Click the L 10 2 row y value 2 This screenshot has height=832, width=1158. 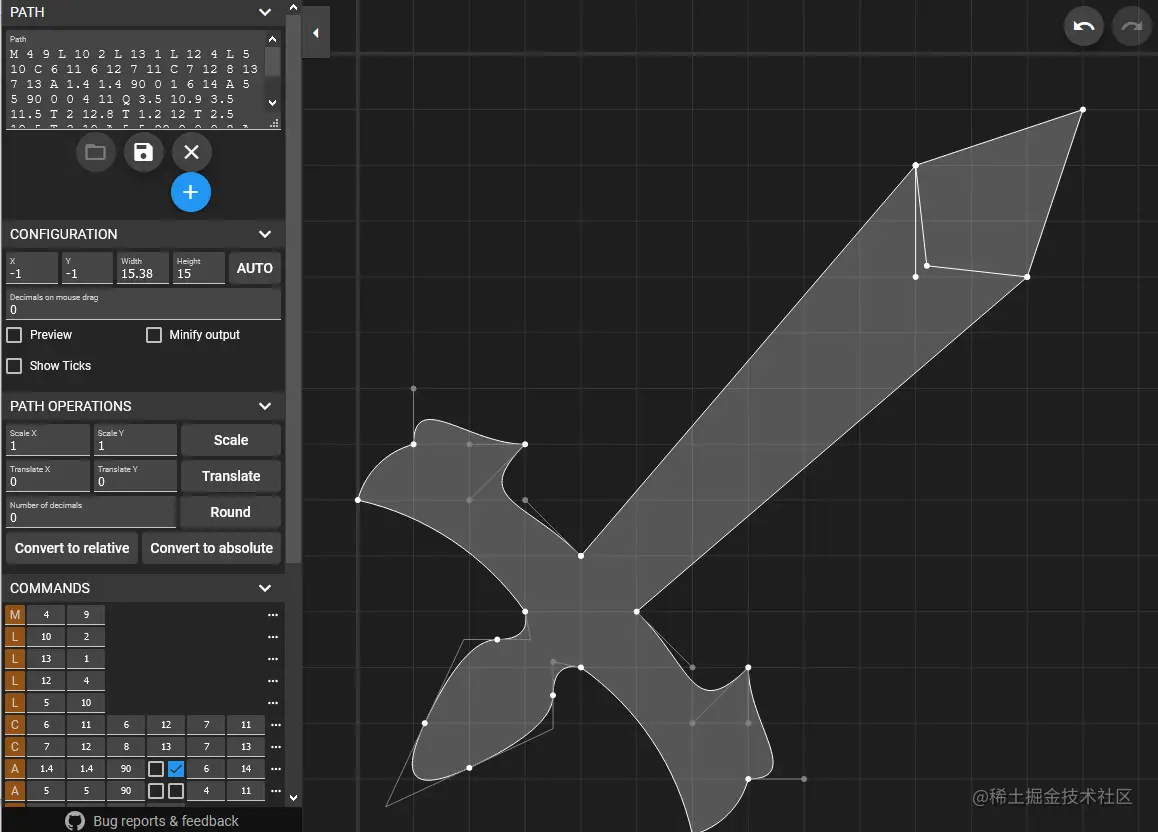(x=86, y=637)
